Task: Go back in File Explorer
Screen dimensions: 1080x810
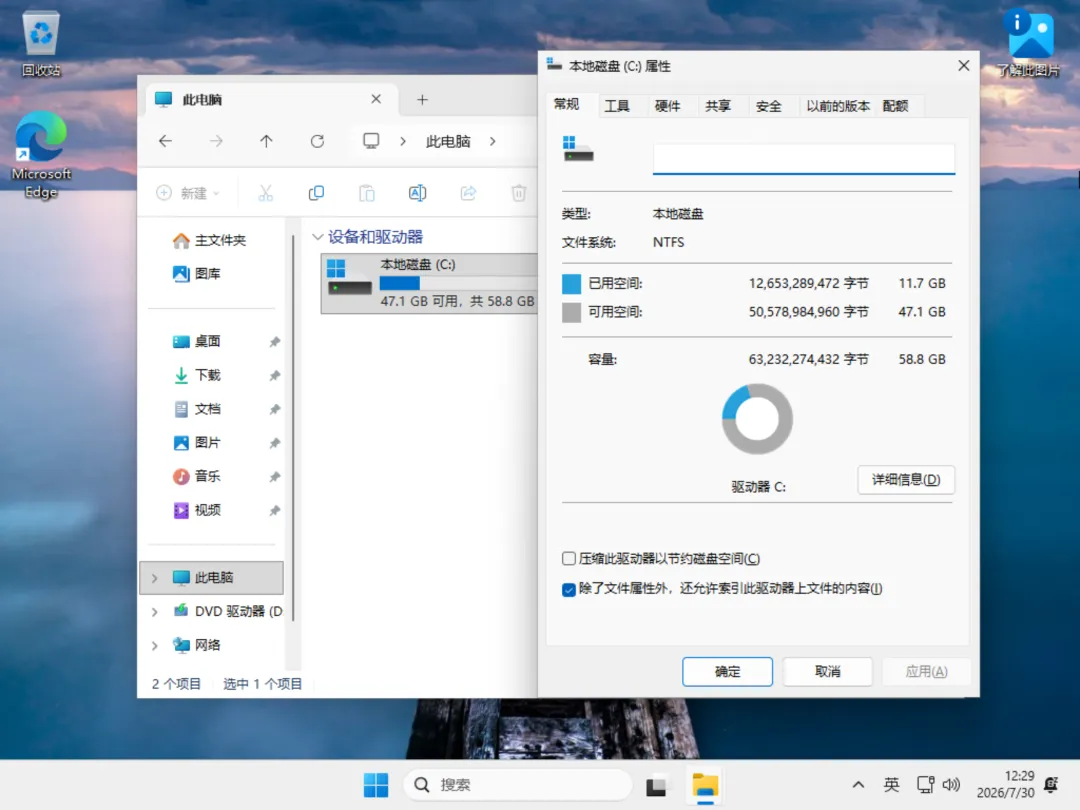Action: pos(165,141)
